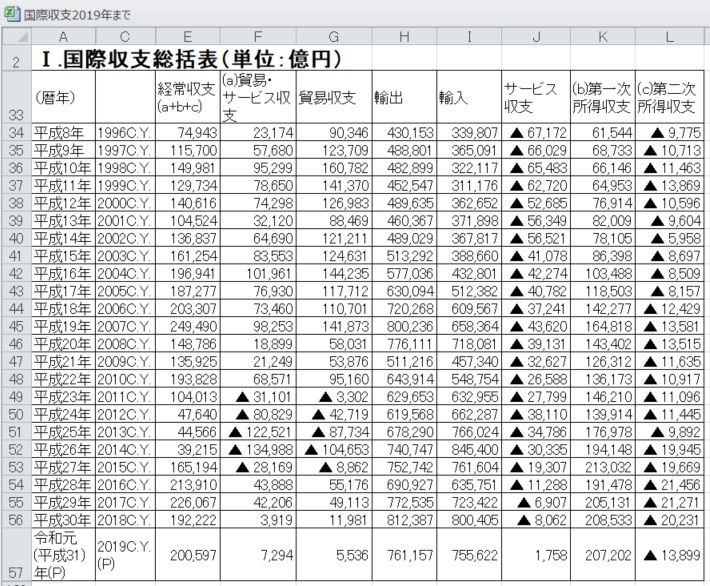Select column E header
Image resolution: width=710 pixels, height=586 pixels.
pyautogui.click(x=187, y=36)
